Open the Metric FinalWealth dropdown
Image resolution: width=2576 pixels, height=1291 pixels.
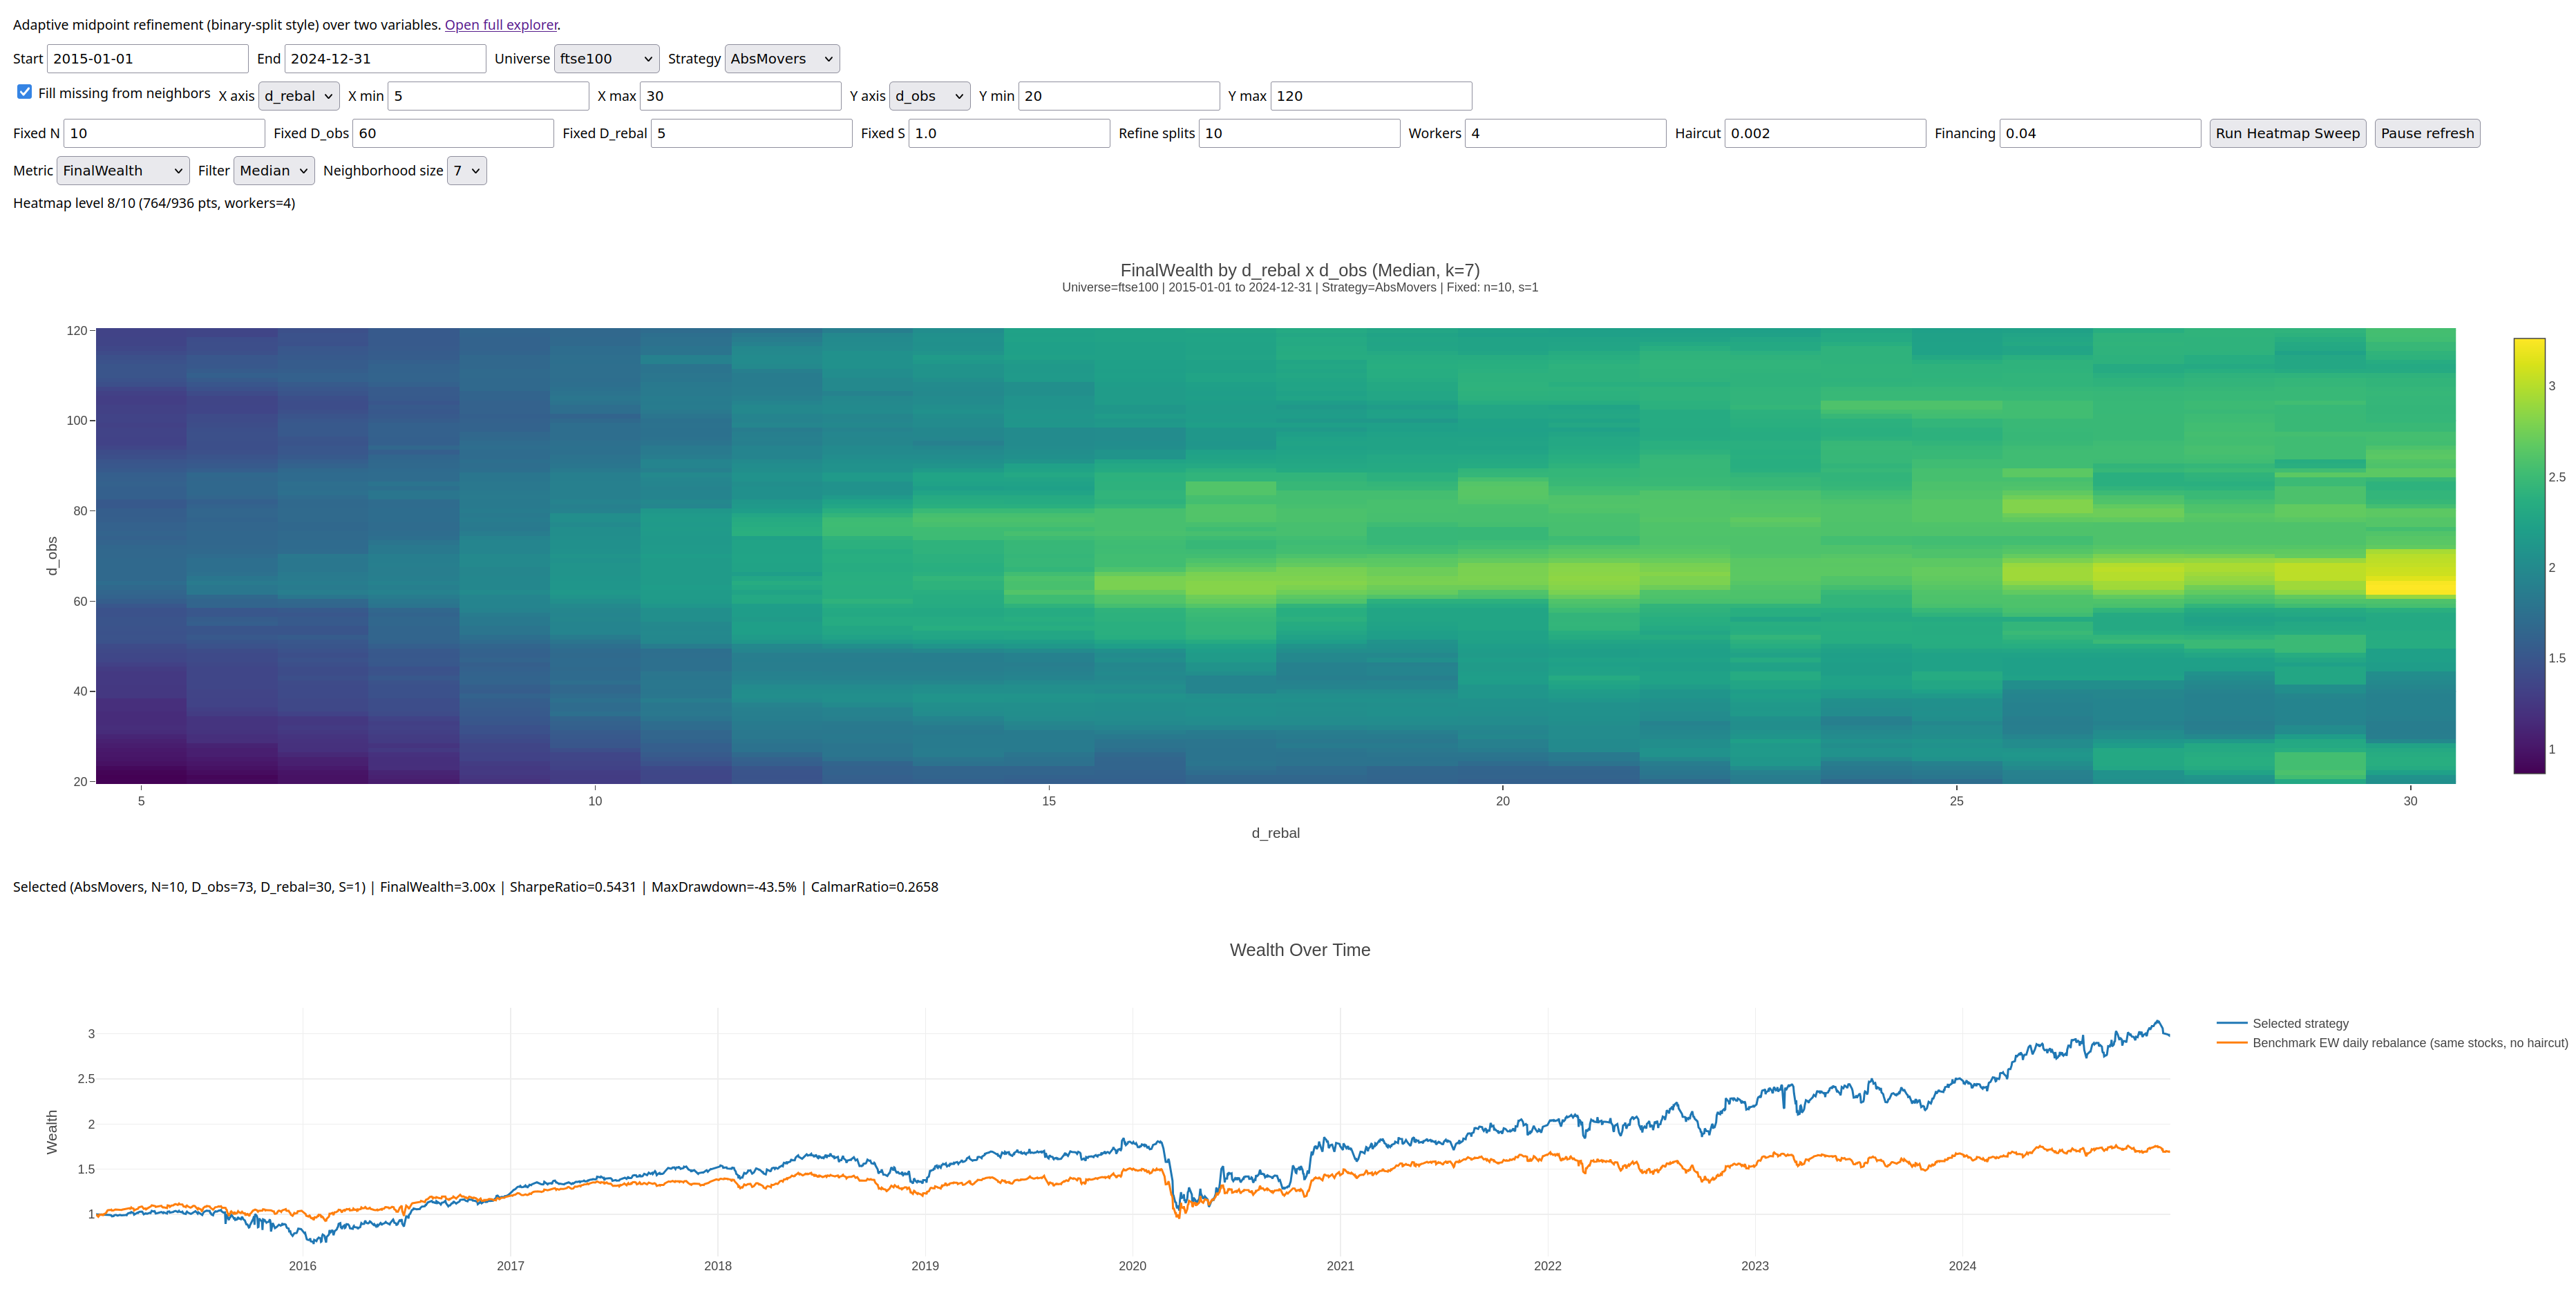tap(123, 171)
